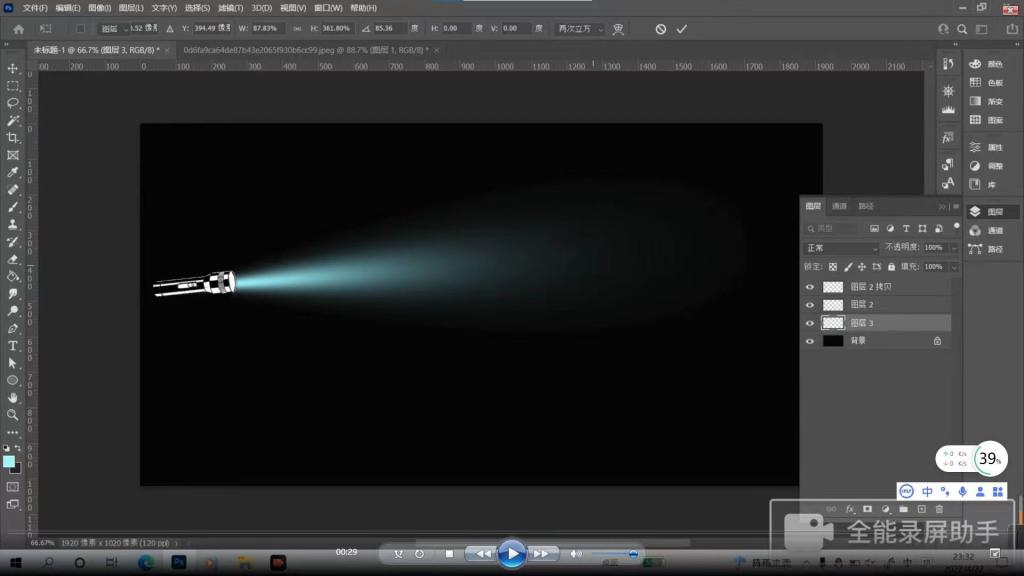Open the 滤镜(T) menu
The width and height of the screenshot is (1024, 576).
pyautogui.click(x=231, y=8)
